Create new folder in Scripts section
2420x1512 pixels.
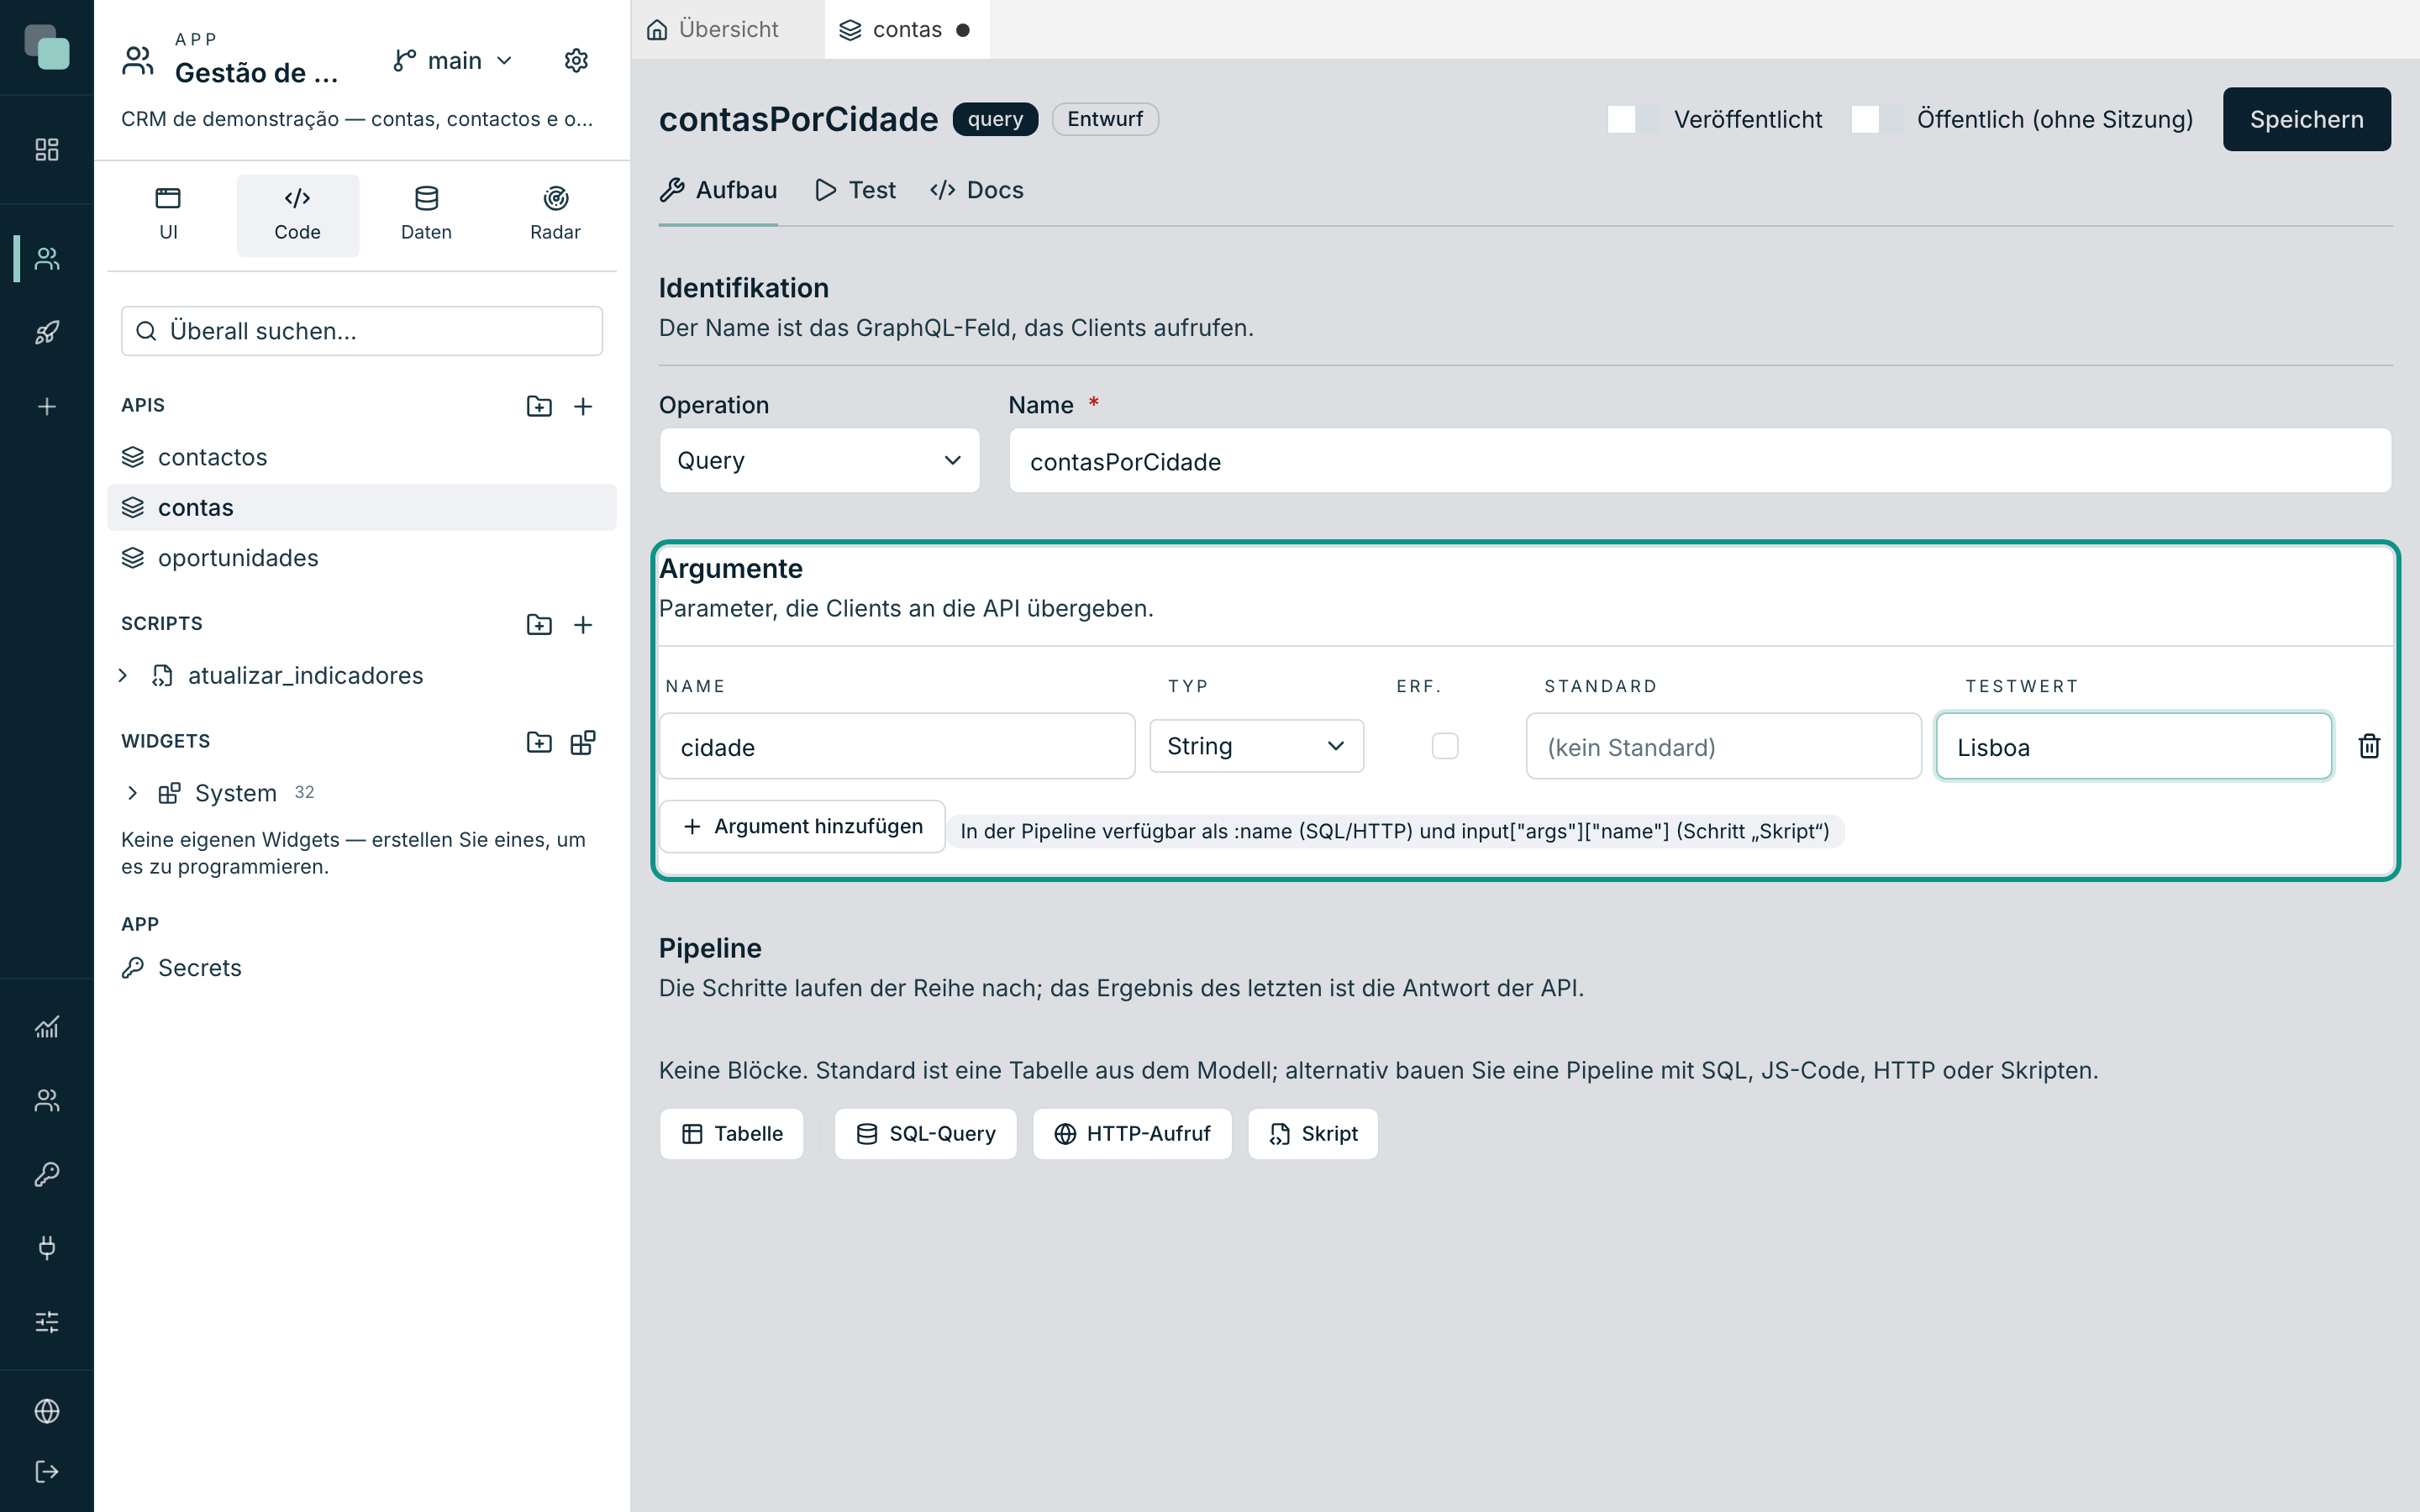(x=539, y=624)
